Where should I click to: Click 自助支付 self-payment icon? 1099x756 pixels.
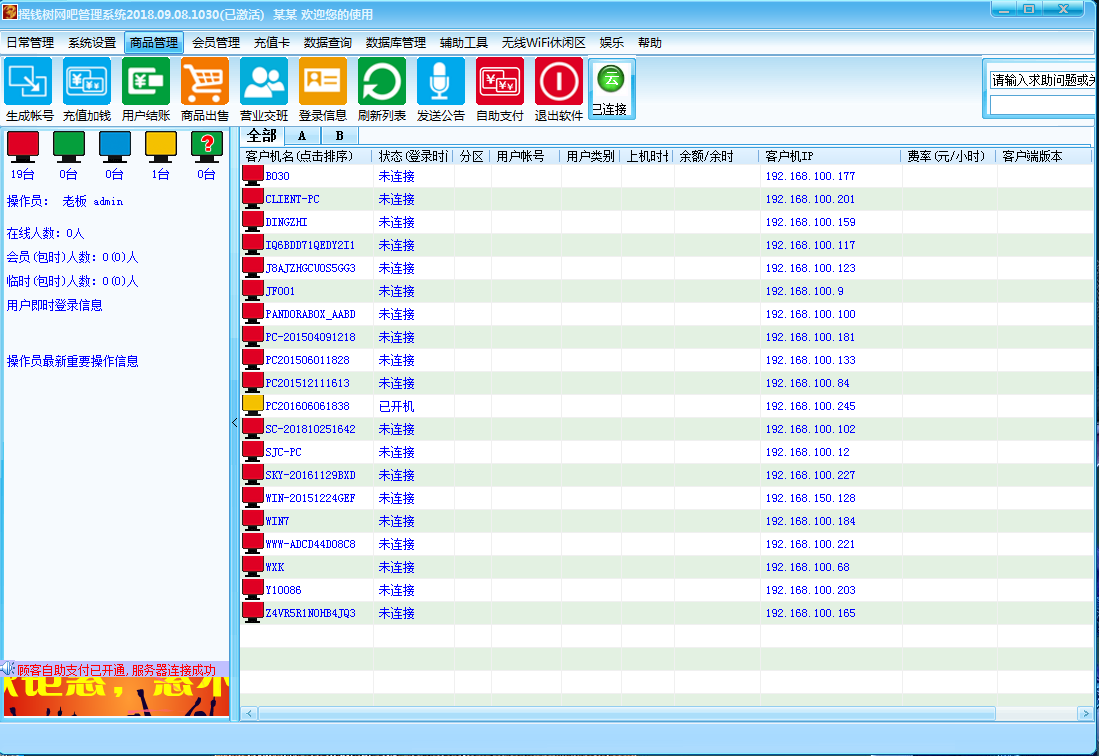click(x=500, y=82)
